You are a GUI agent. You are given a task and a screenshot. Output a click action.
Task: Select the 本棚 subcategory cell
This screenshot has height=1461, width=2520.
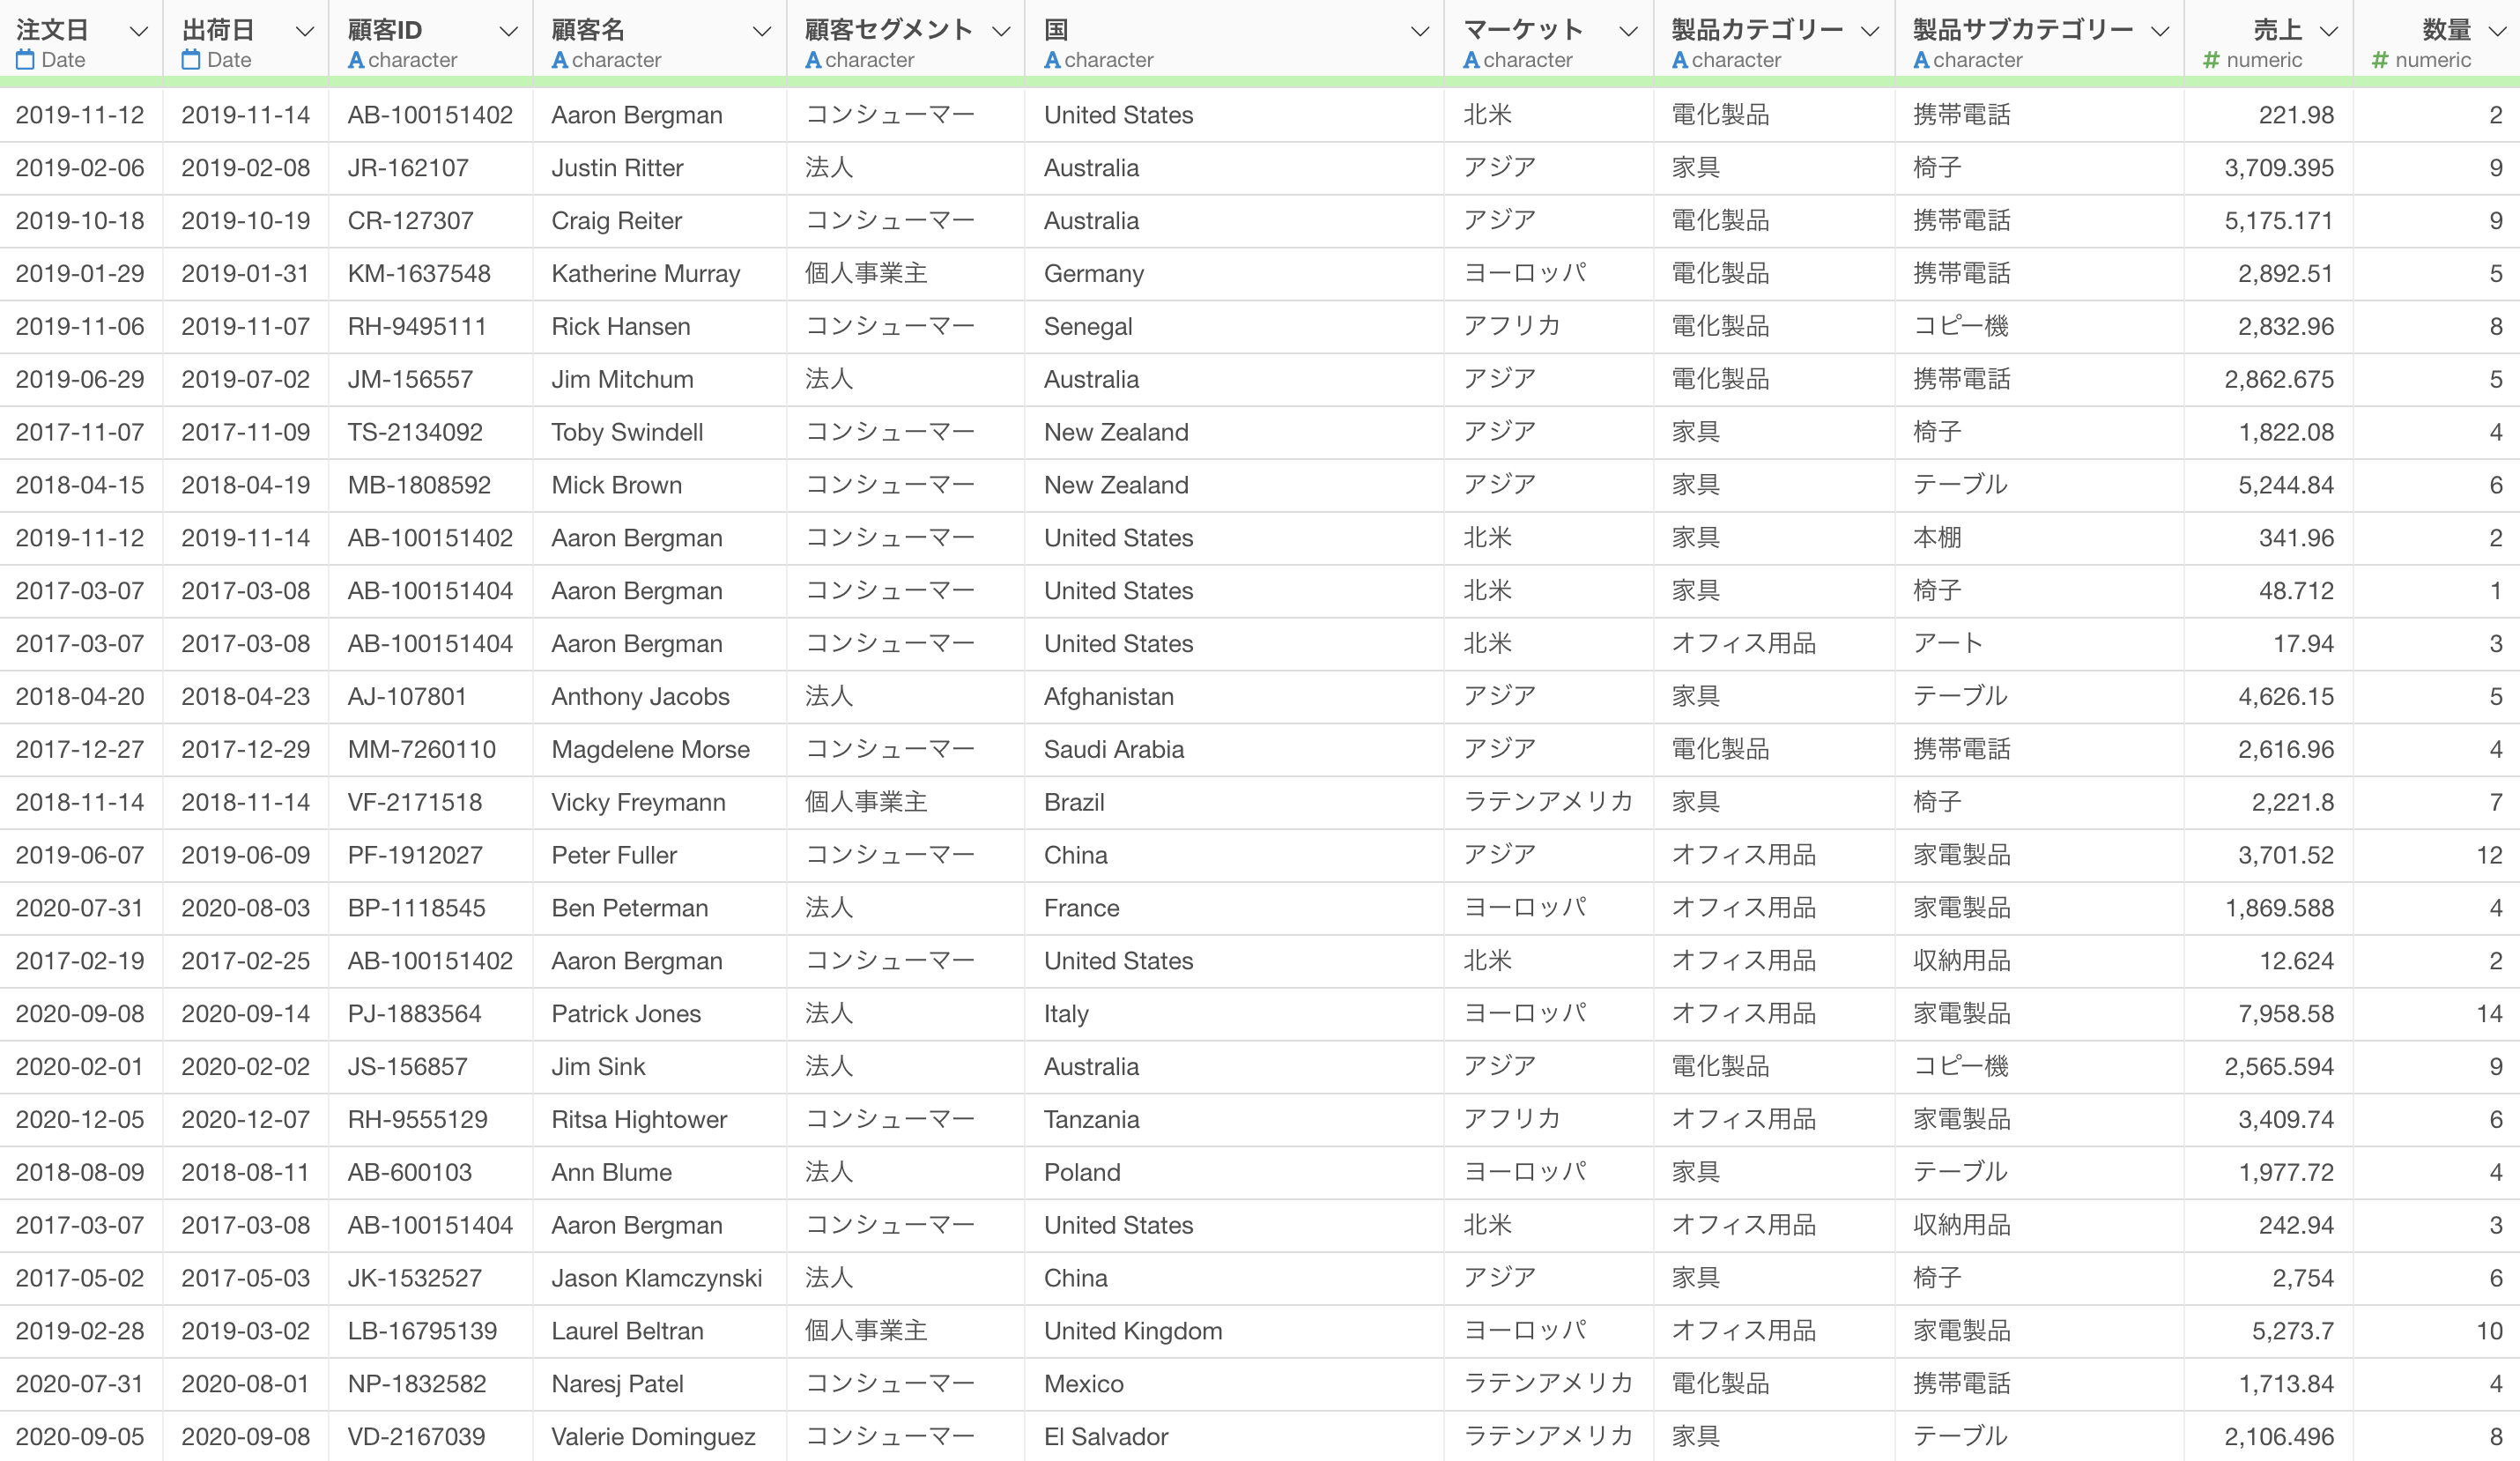pos(1937,538)
